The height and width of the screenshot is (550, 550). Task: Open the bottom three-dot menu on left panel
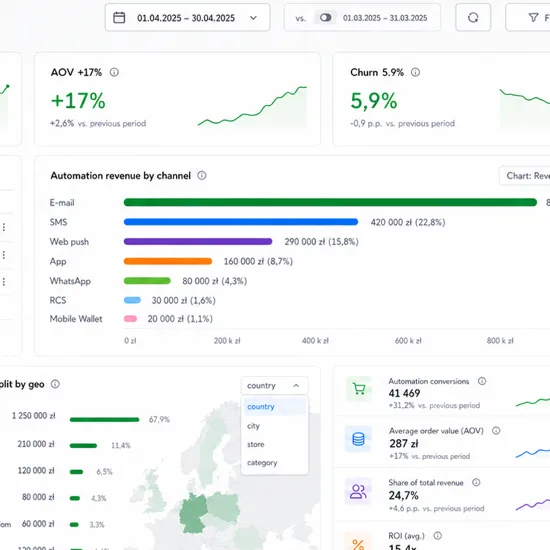(4, 282)
